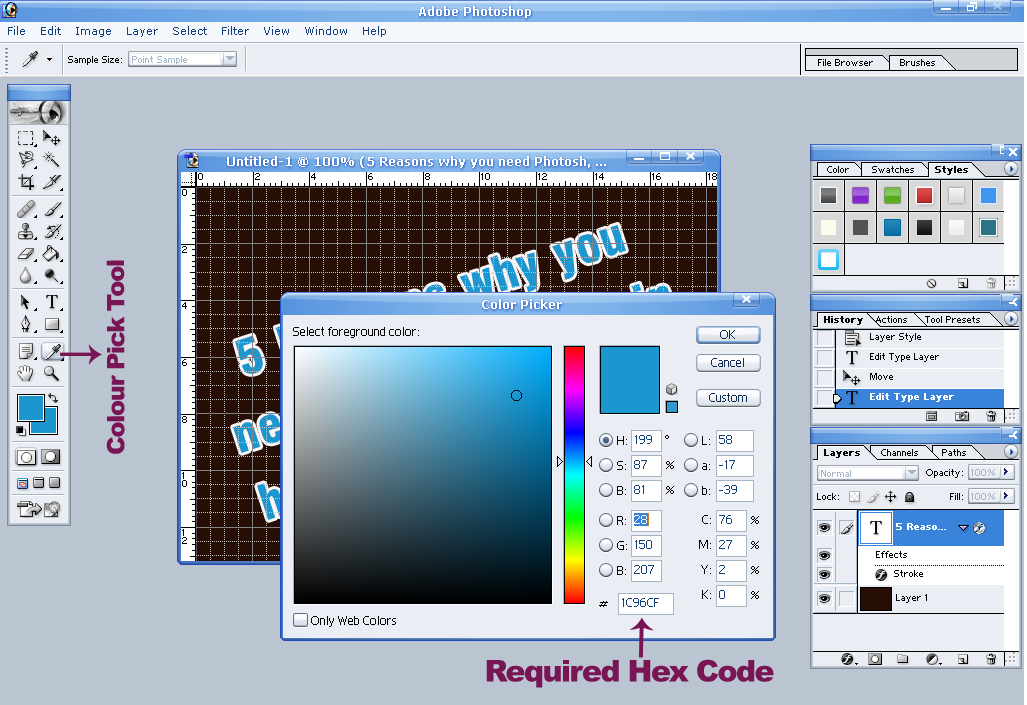Open the Filter menu
1027x705 pixels.
(x=234, y=31)
